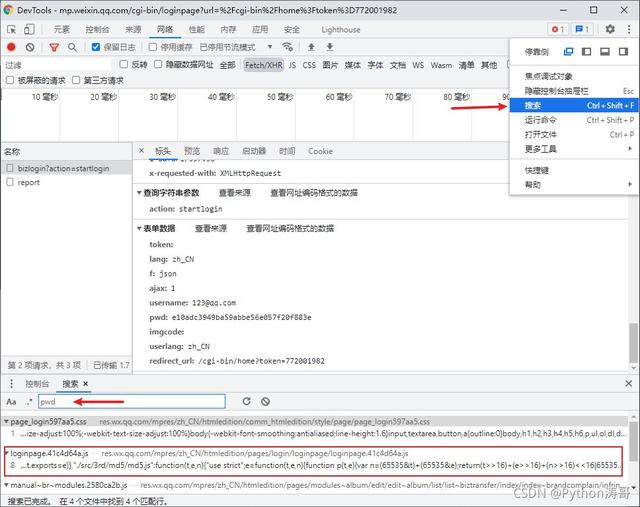Check the 被屏蔽的请求 checkbox
The width and height of the screenshot is (640, 507).
(x=10, y=80)
